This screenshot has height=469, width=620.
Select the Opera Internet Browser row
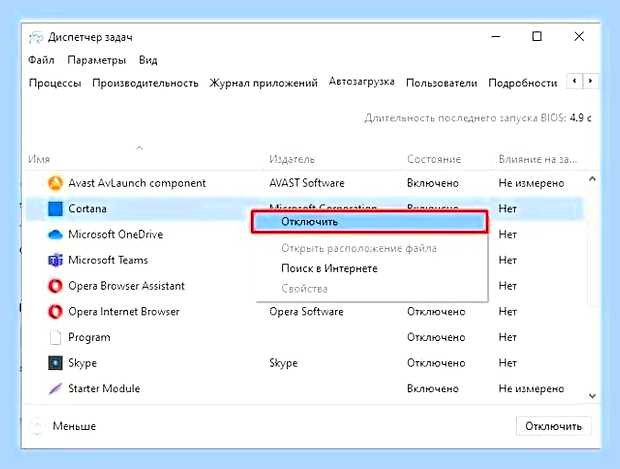click(x=304, y=312)
